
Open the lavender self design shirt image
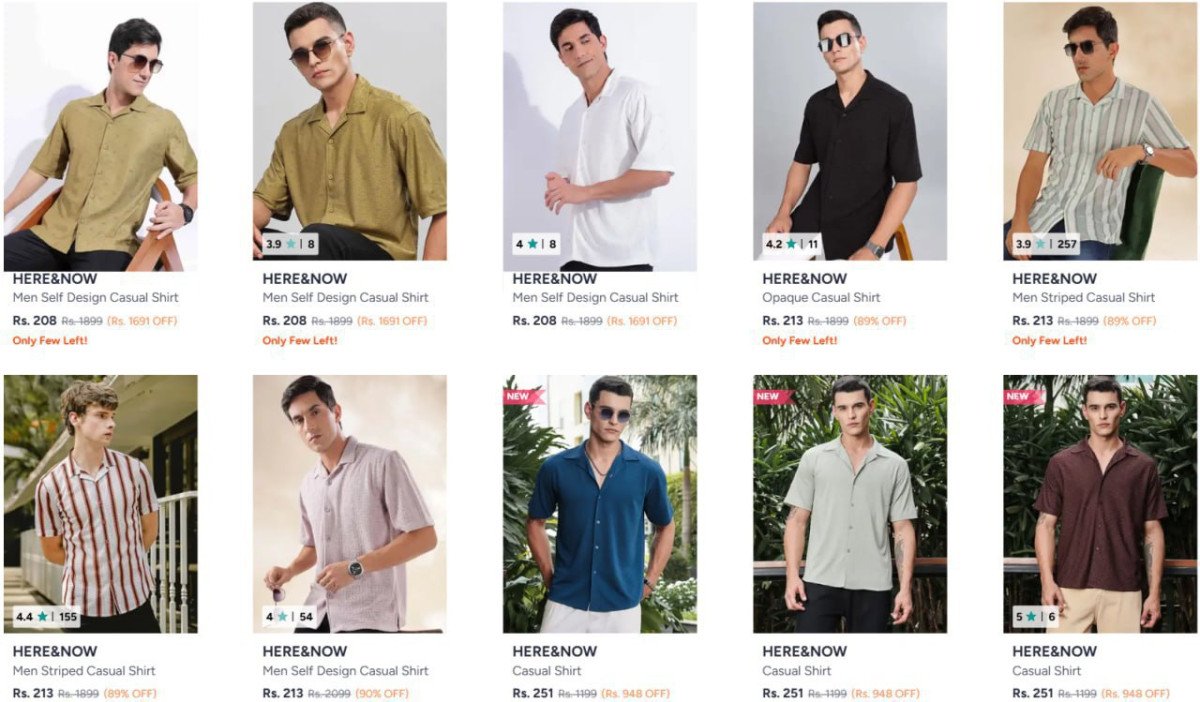(350, 504)
